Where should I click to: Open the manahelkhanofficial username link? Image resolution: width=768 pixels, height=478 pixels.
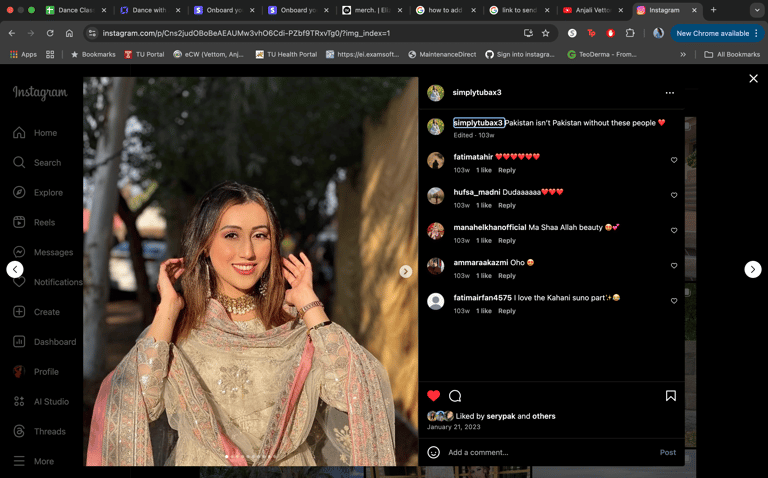pyautogui.click(x=490, y=227)
